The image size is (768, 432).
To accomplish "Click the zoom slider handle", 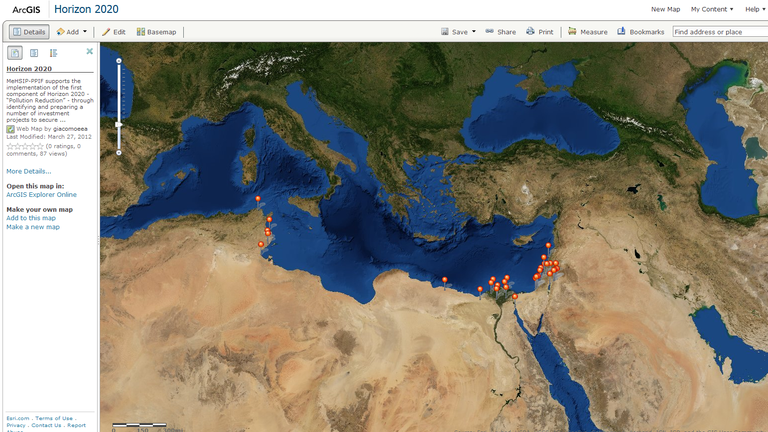I will pyautogui.click(x=119, y=124).
